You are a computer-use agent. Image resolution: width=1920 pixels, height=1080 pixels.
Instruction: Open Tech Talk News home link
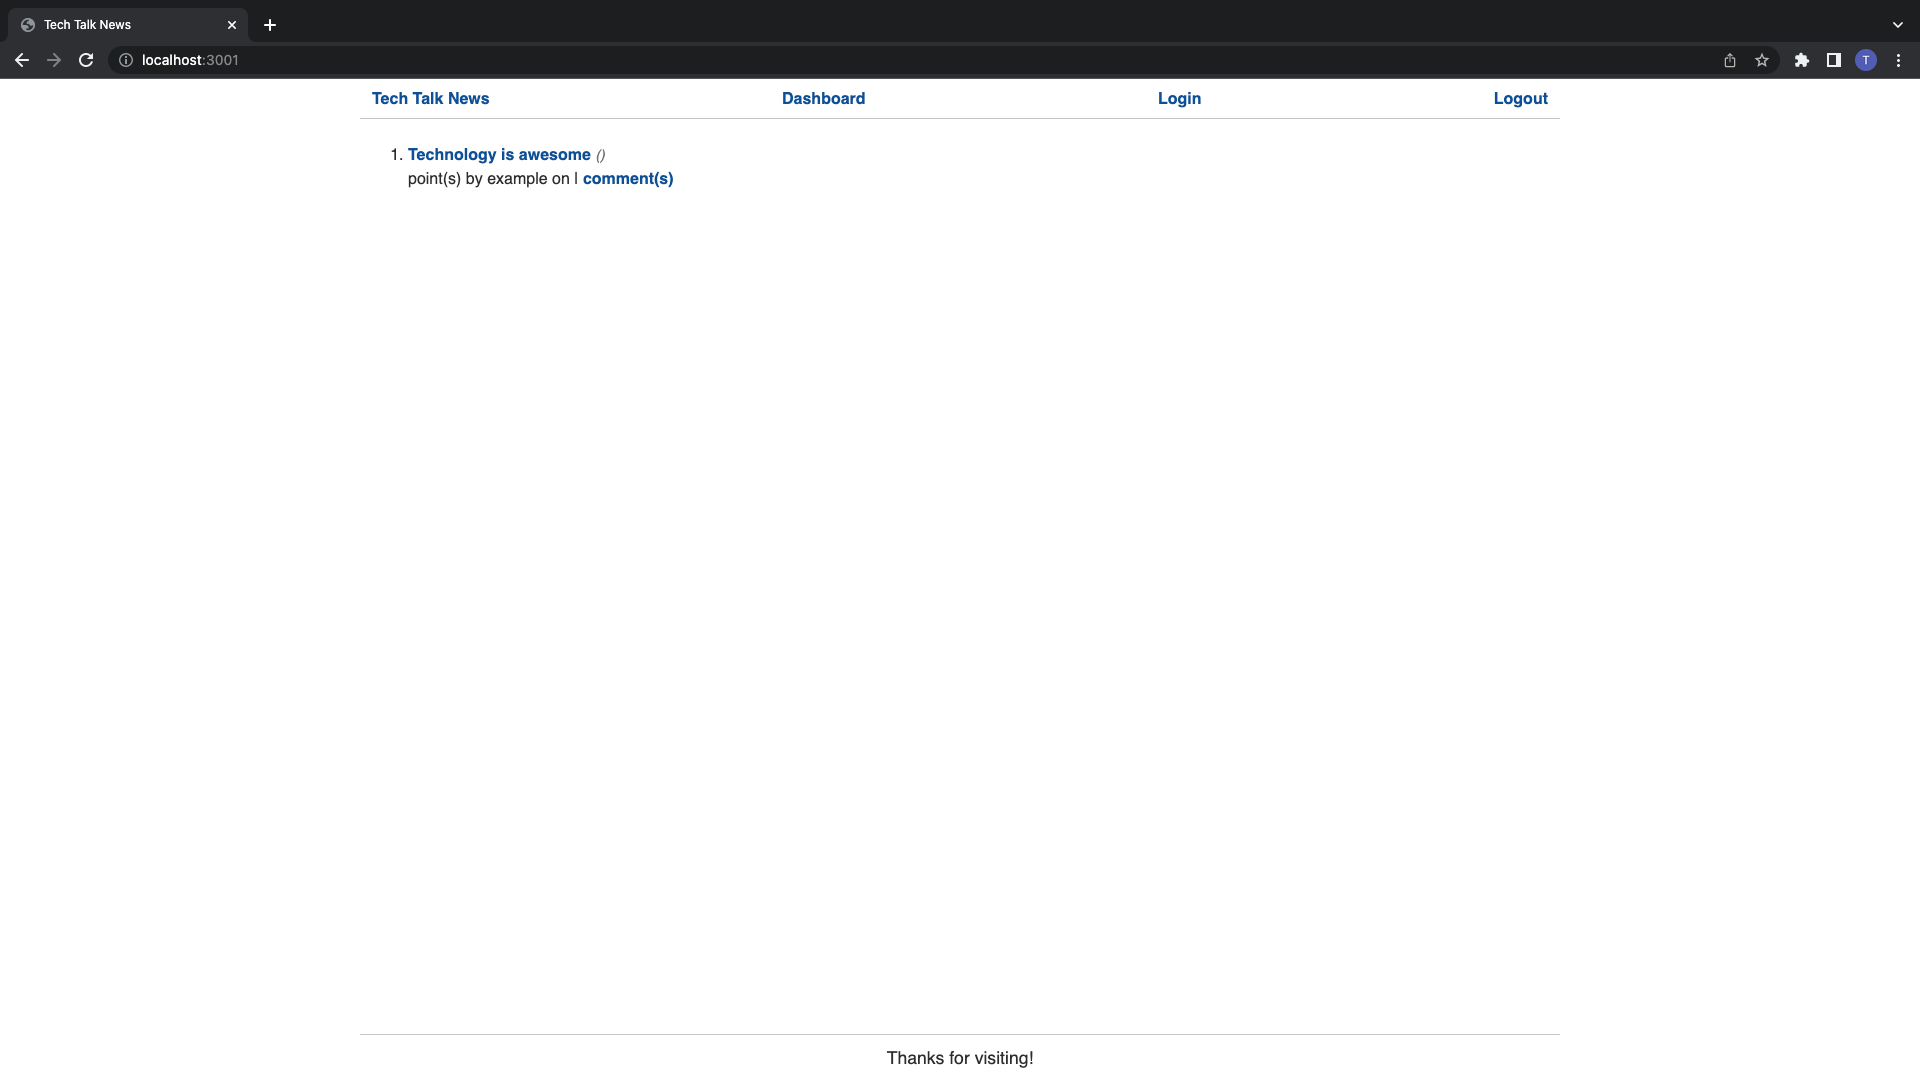430,98
